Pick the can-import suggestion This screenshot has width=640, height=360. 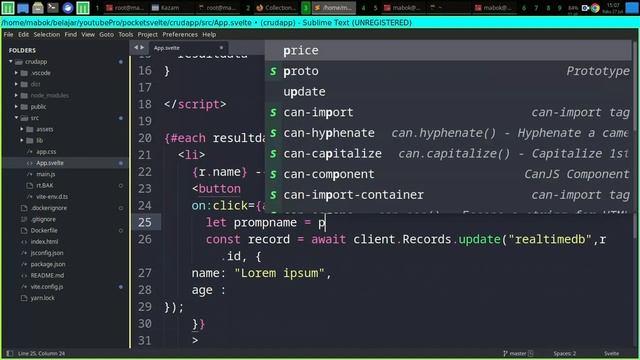pos(448,112)
